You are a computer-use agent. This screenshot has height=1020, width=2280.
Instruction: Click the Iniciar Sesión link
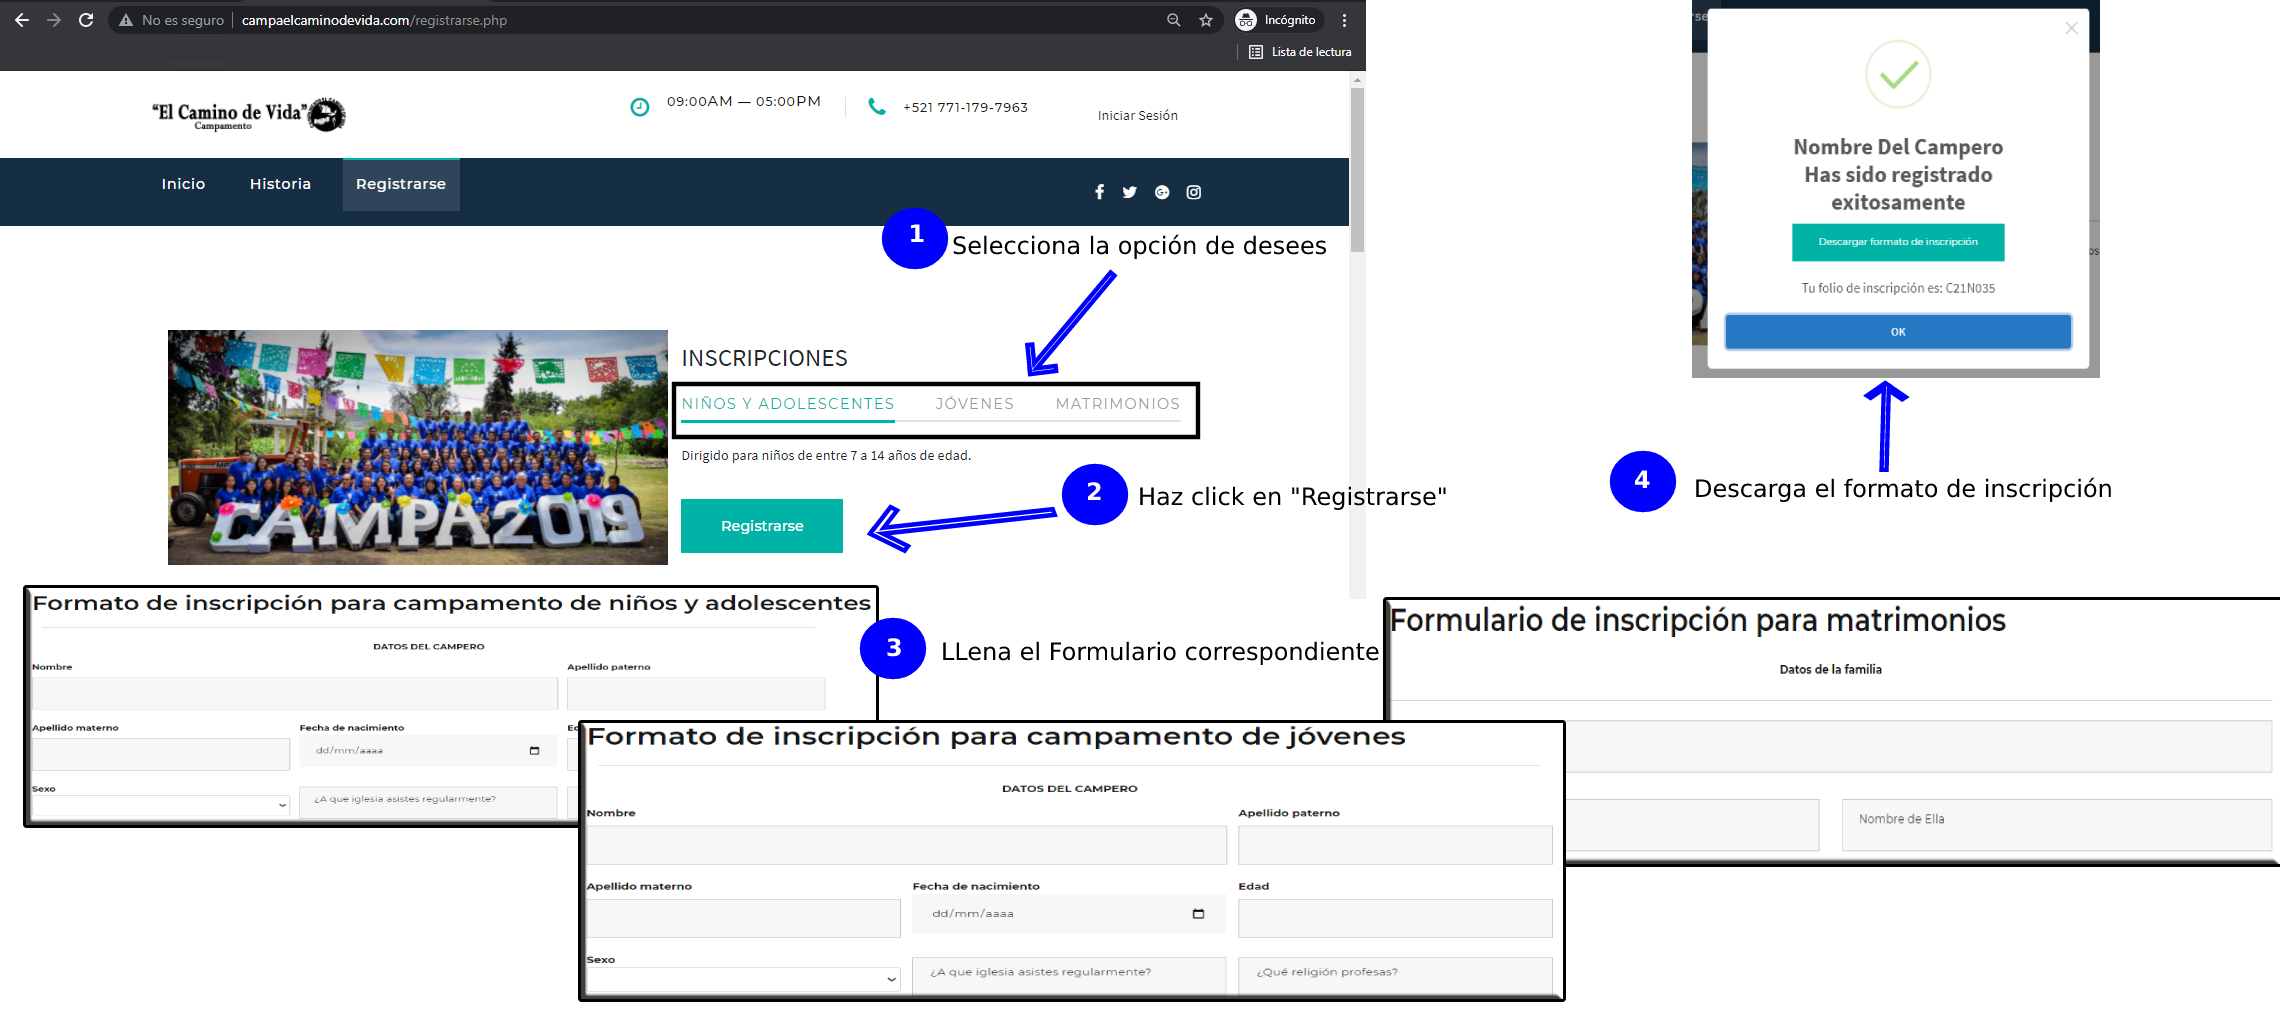pyautogui.click(x=1137, y=116)
